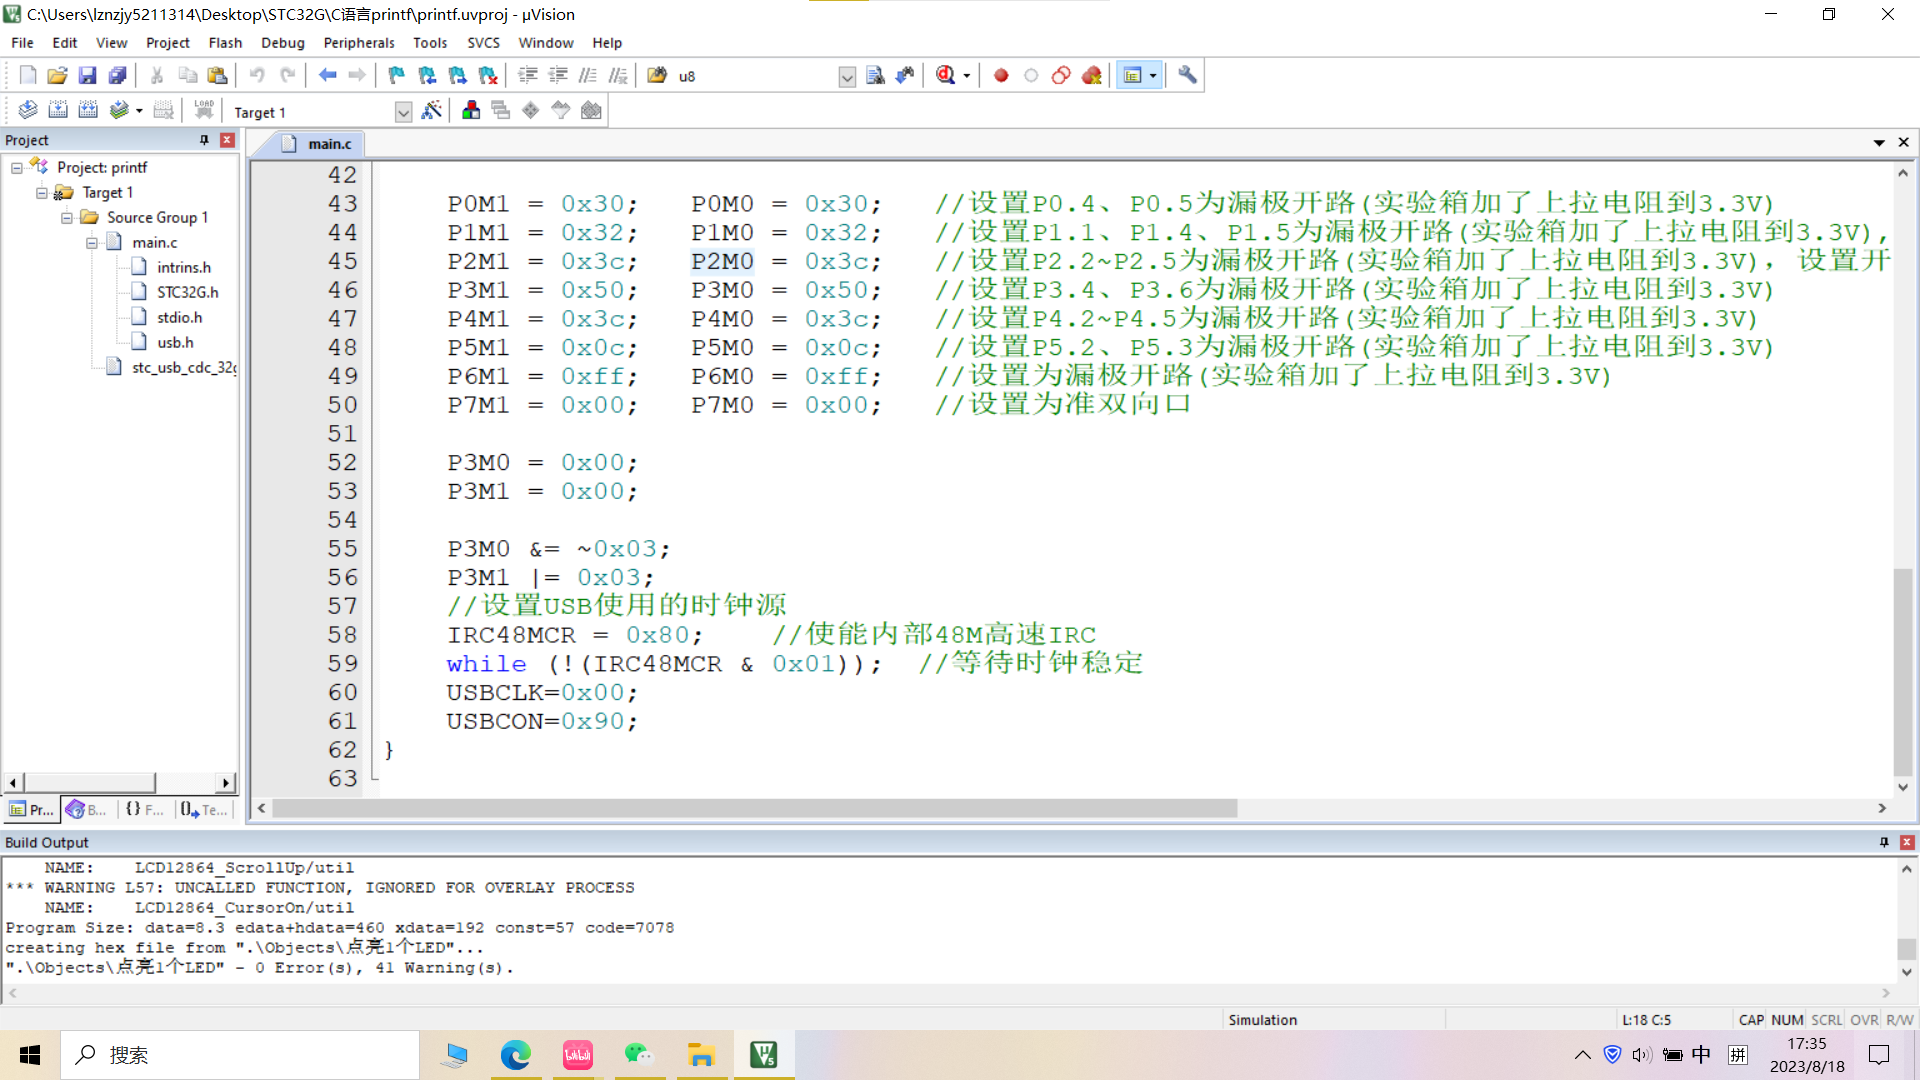The width and height of the screenshot is (1920, 1080).
Task: Click the Windows search box
Action: [x=240, y=1055]
